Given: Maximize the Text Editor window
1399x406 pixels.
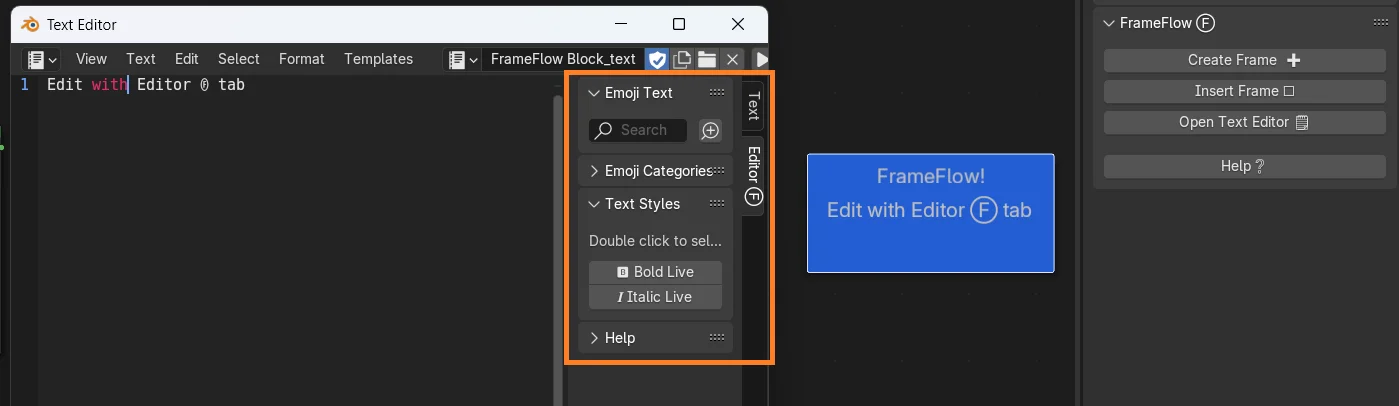Looking at the screenshot, I should [679, 24].
